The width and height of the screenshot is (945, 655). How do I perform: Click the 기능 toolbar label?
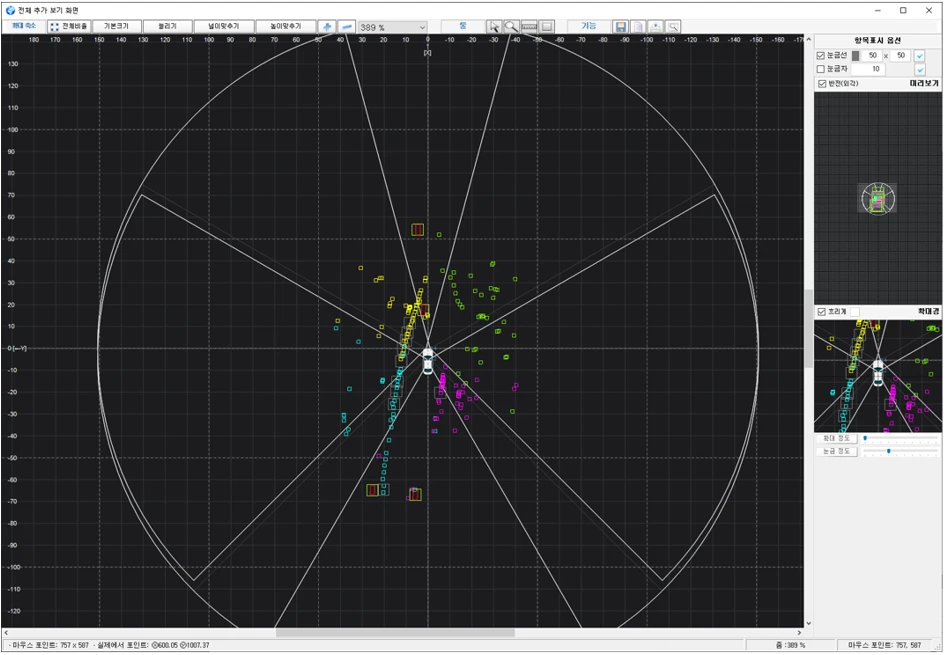pos(588,26)
